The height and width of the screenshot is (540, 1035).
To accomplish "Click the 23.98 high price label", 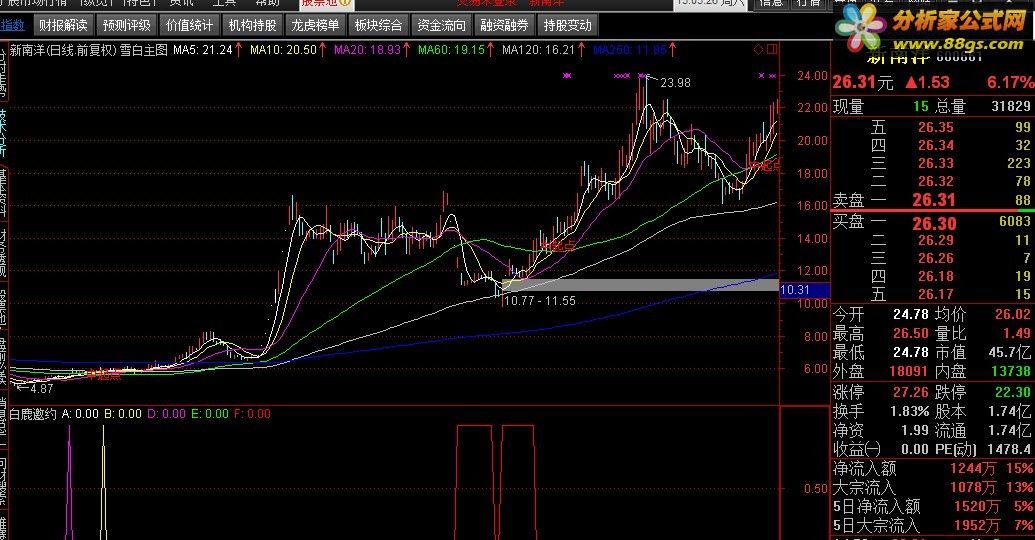I will [x=675, y=83].
